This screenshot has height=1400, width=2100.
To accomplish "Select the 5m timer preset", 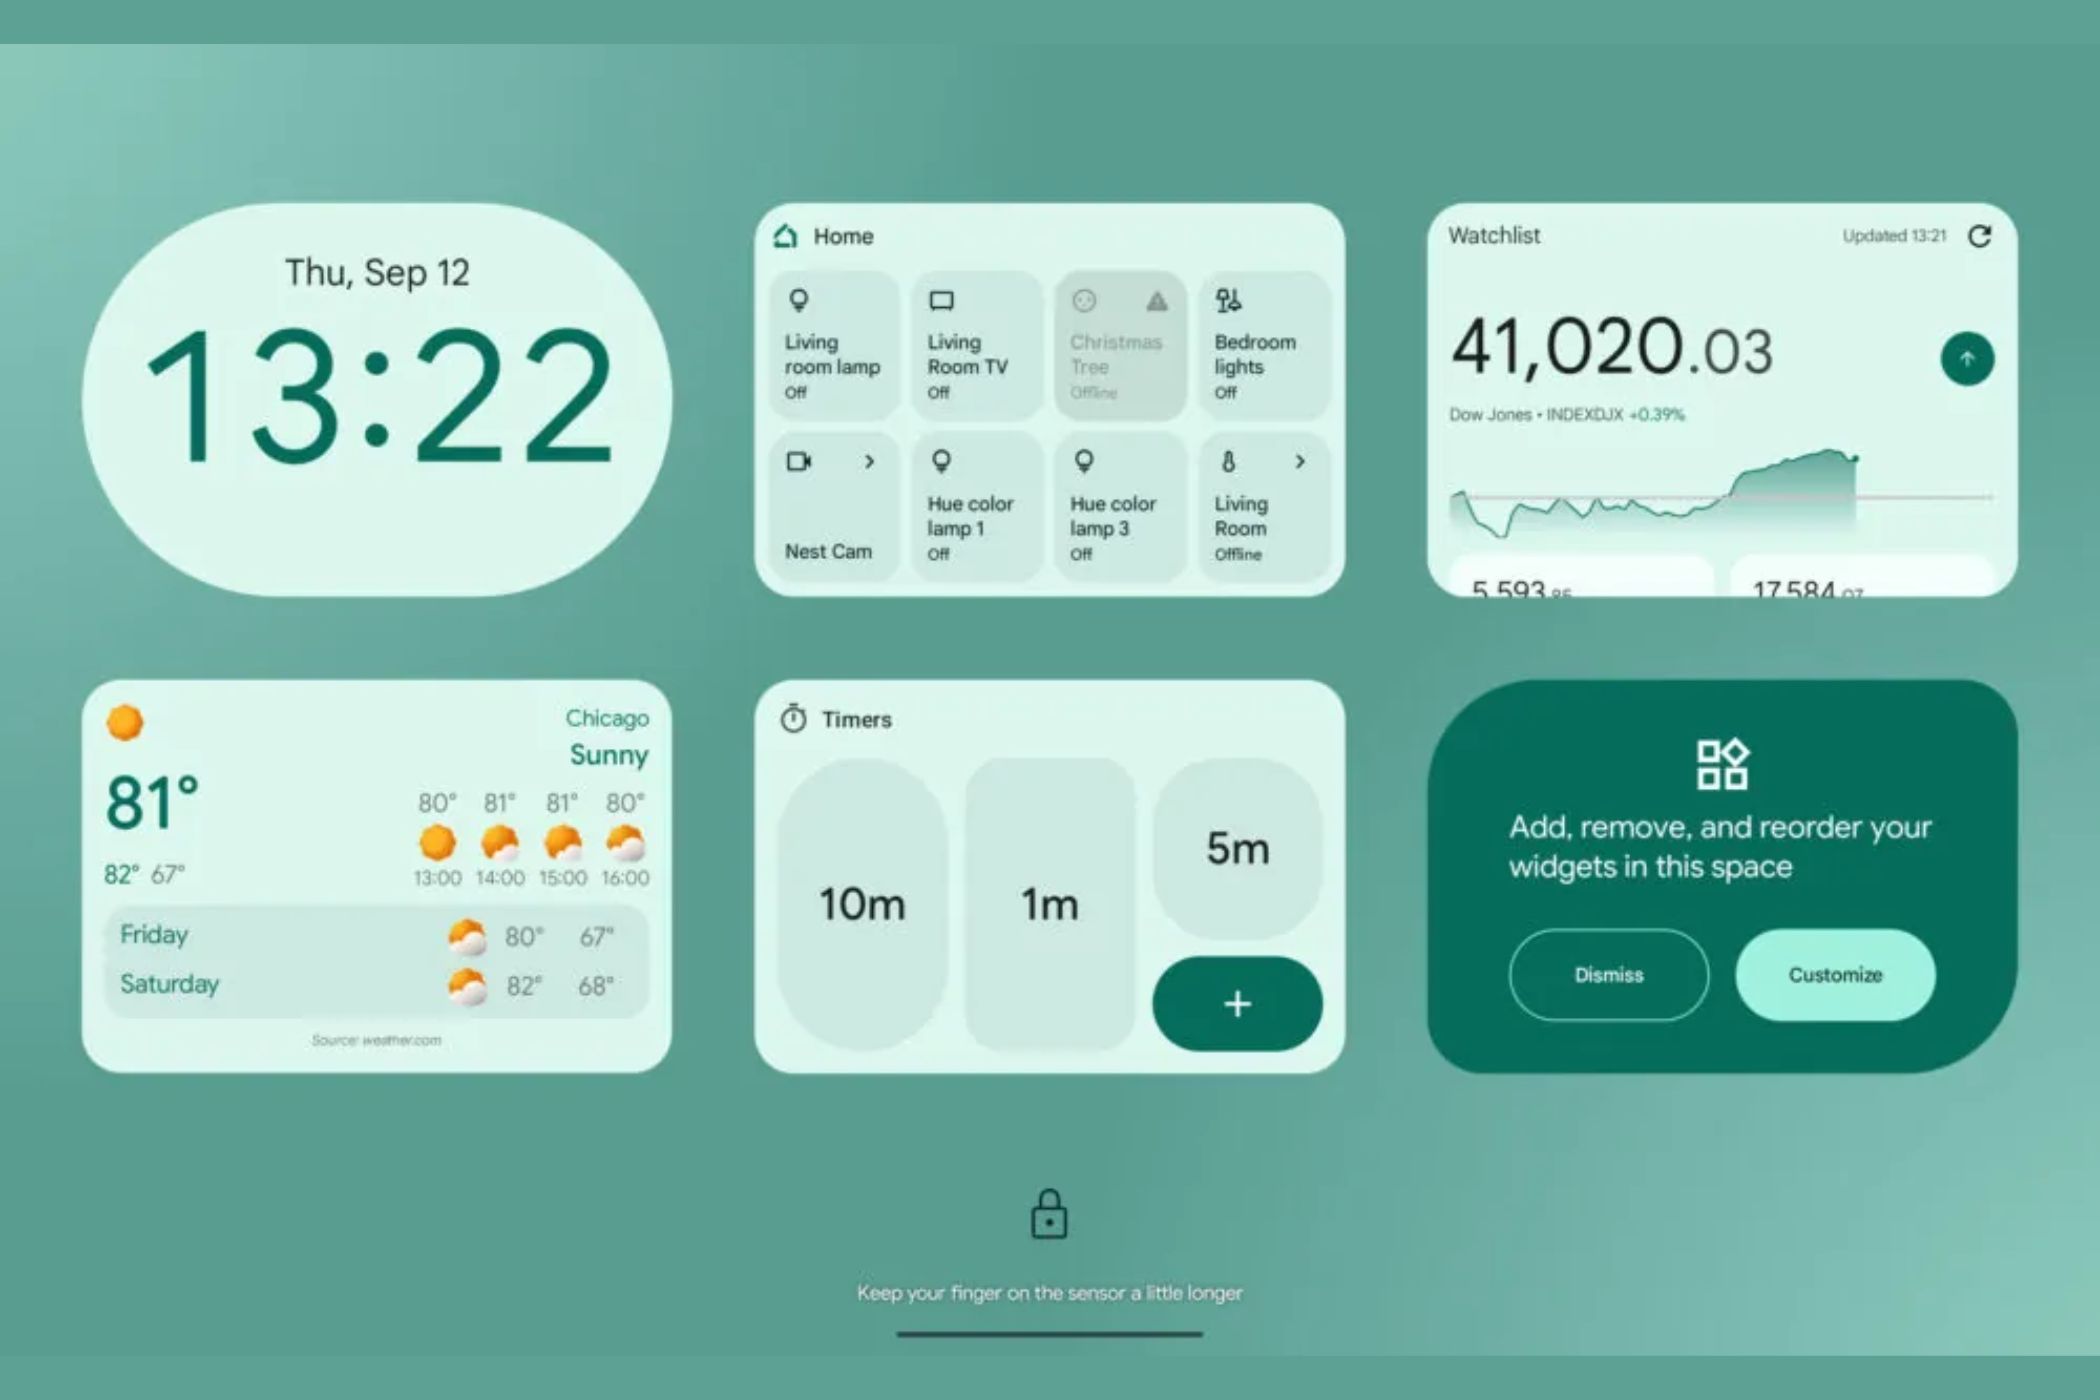I will coord(1234,848).
